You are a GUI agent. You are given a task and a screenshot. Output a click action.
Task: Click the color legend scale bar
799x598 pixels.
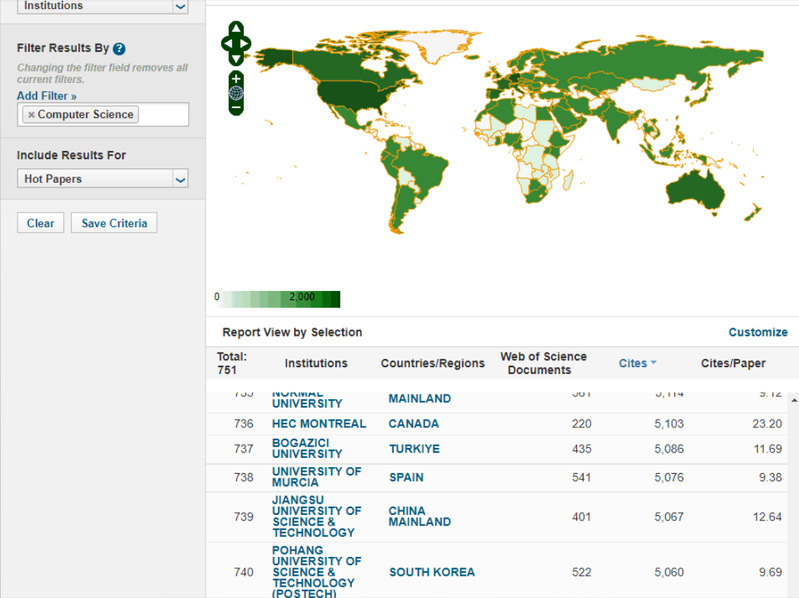[x=279, y=298]
